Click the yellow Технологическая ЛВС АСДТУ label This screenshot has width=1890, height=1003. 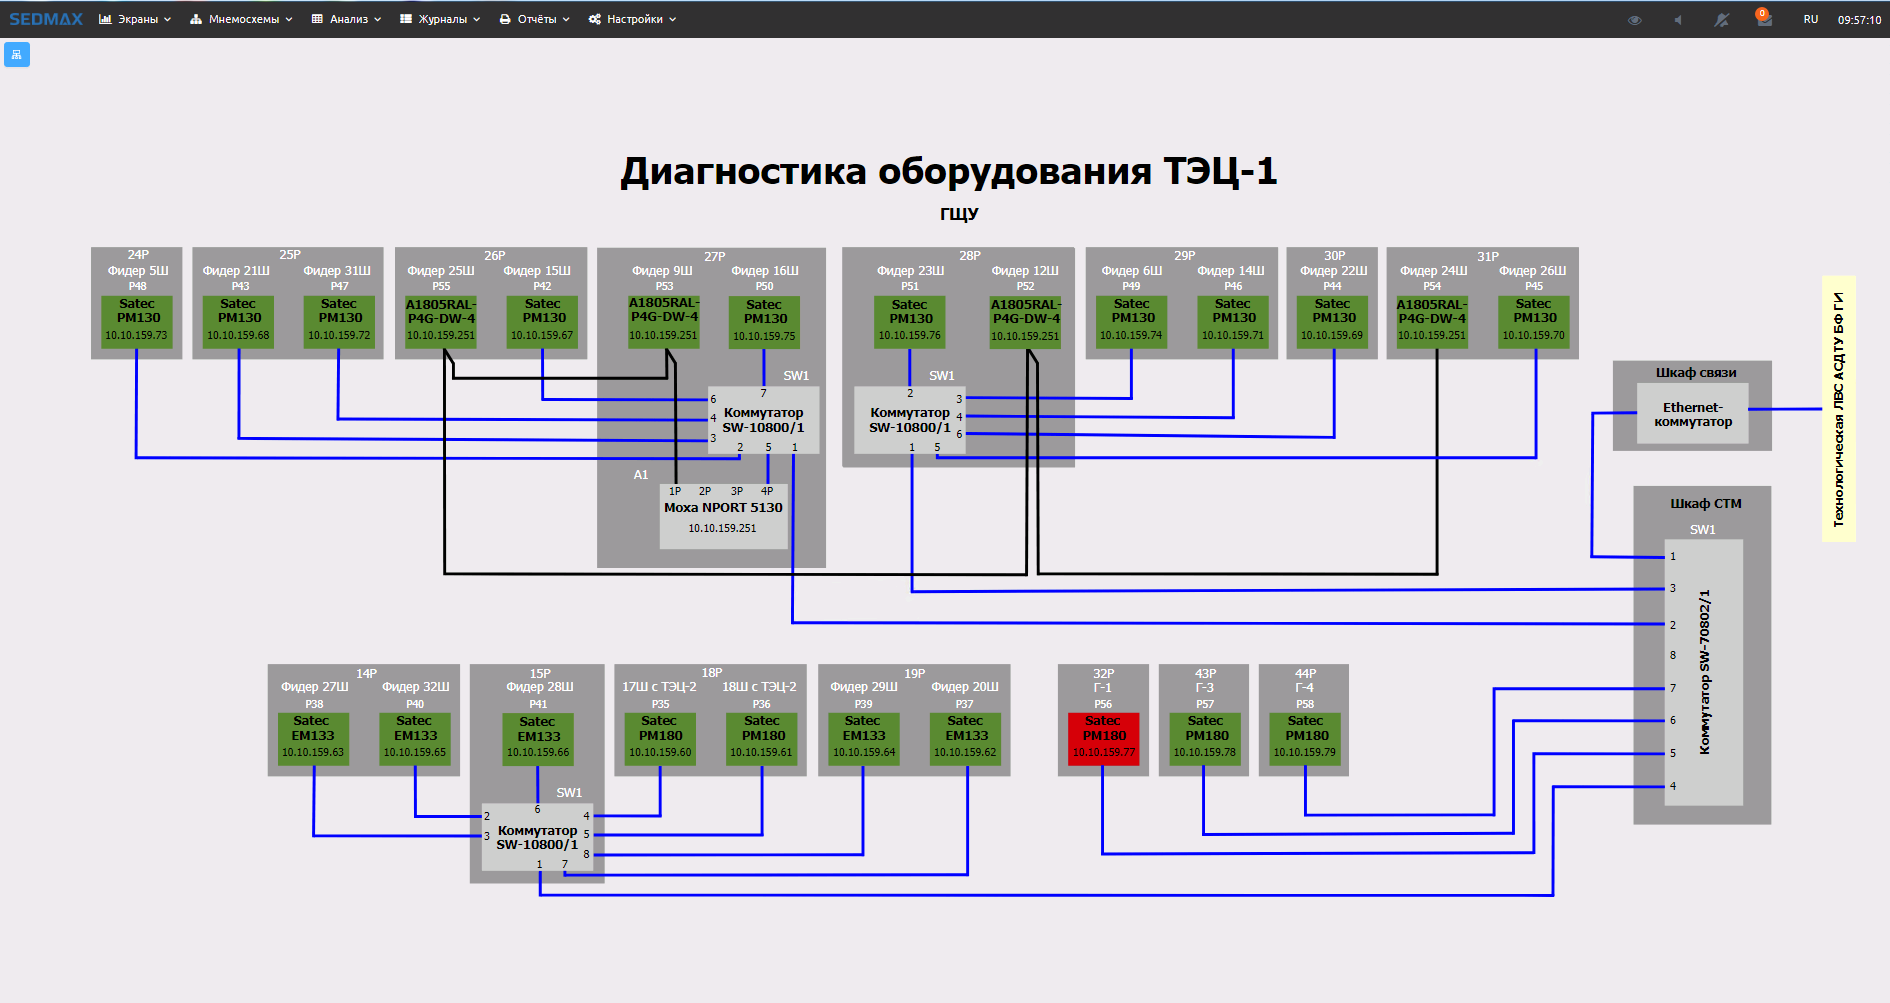(1838, 409)
